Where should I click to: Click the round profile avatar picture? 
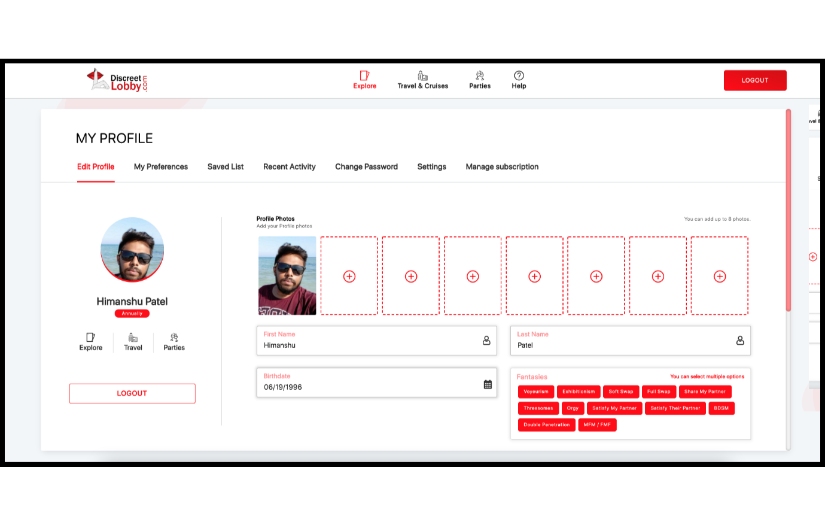pos(132,249)
